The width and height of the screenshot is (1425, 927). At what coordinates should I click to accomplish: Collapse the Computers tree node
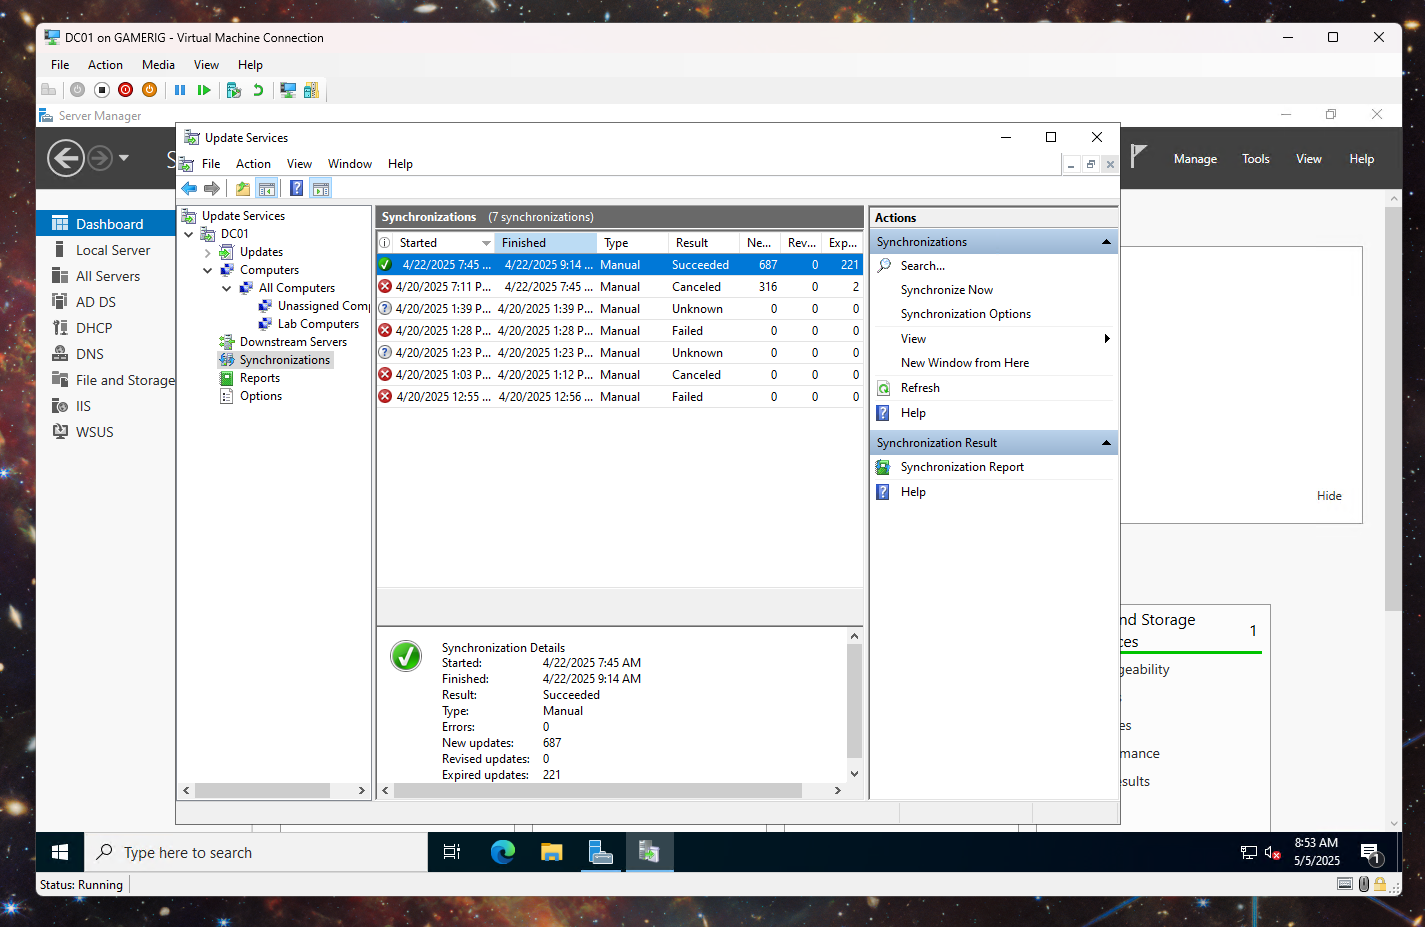(208, 270)
